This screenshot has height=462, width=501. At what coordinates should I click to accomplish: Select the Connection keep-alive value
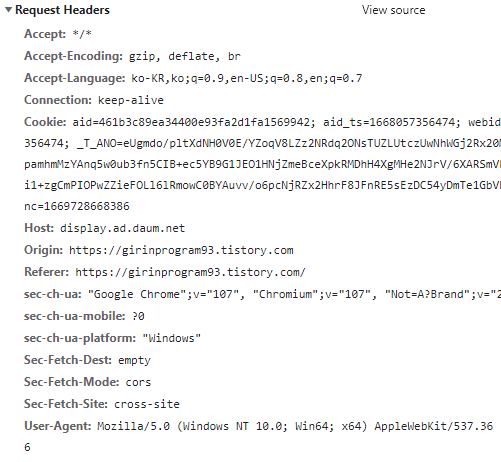pos(131,100)
